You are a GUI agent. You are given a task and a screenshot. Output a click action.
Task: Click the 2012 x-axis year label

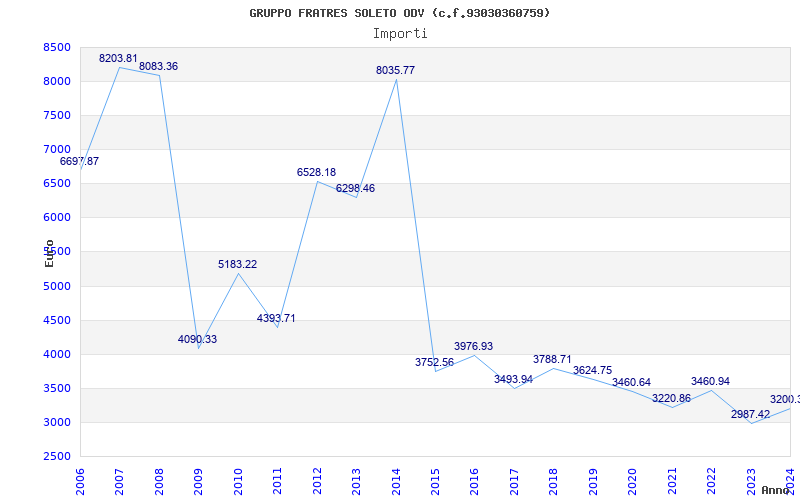317,482
